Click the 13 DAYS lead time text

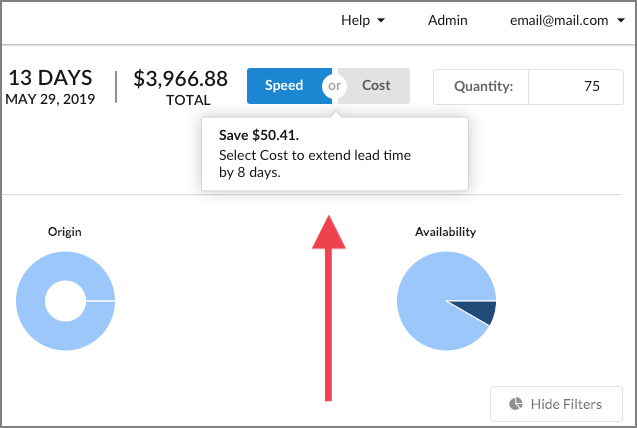[x=50, y=78]
